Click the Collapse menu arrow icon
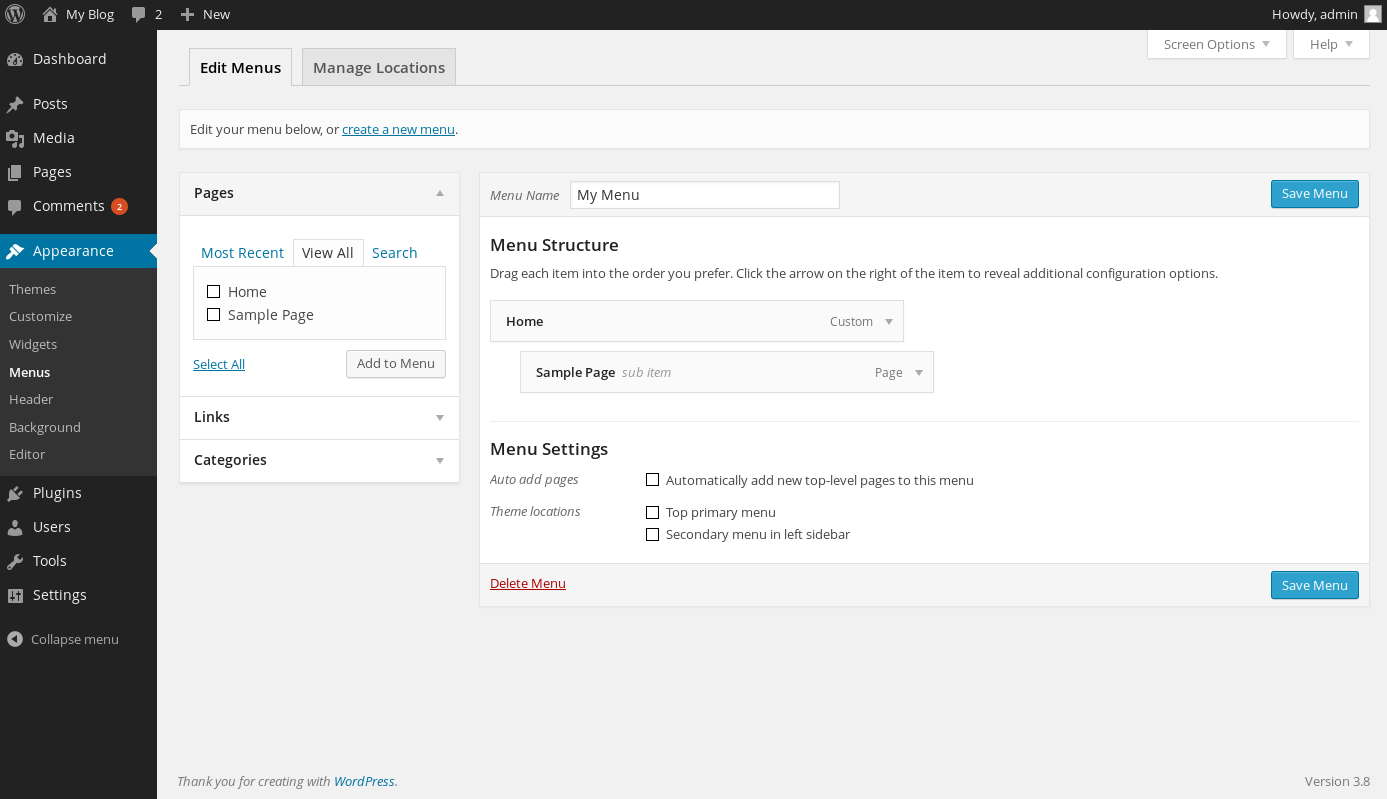 [x=15, y=639]
